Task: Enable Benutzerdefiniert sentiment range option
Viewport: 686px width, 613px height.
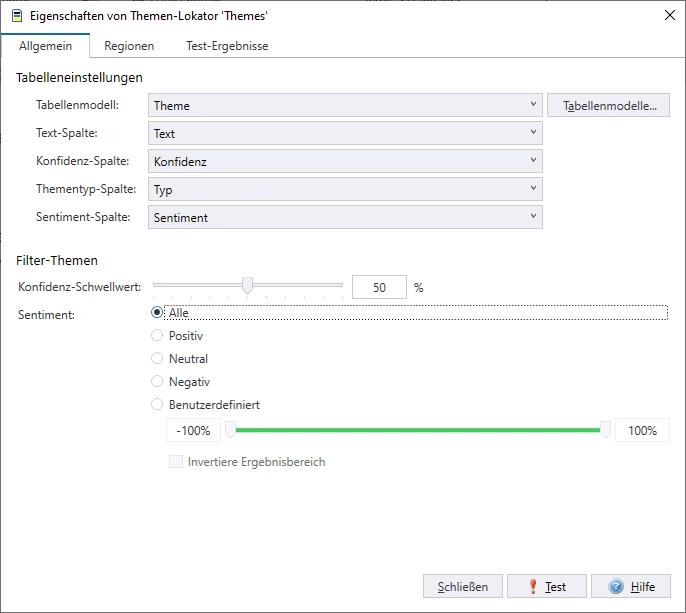Action: [x=157, y=405]
